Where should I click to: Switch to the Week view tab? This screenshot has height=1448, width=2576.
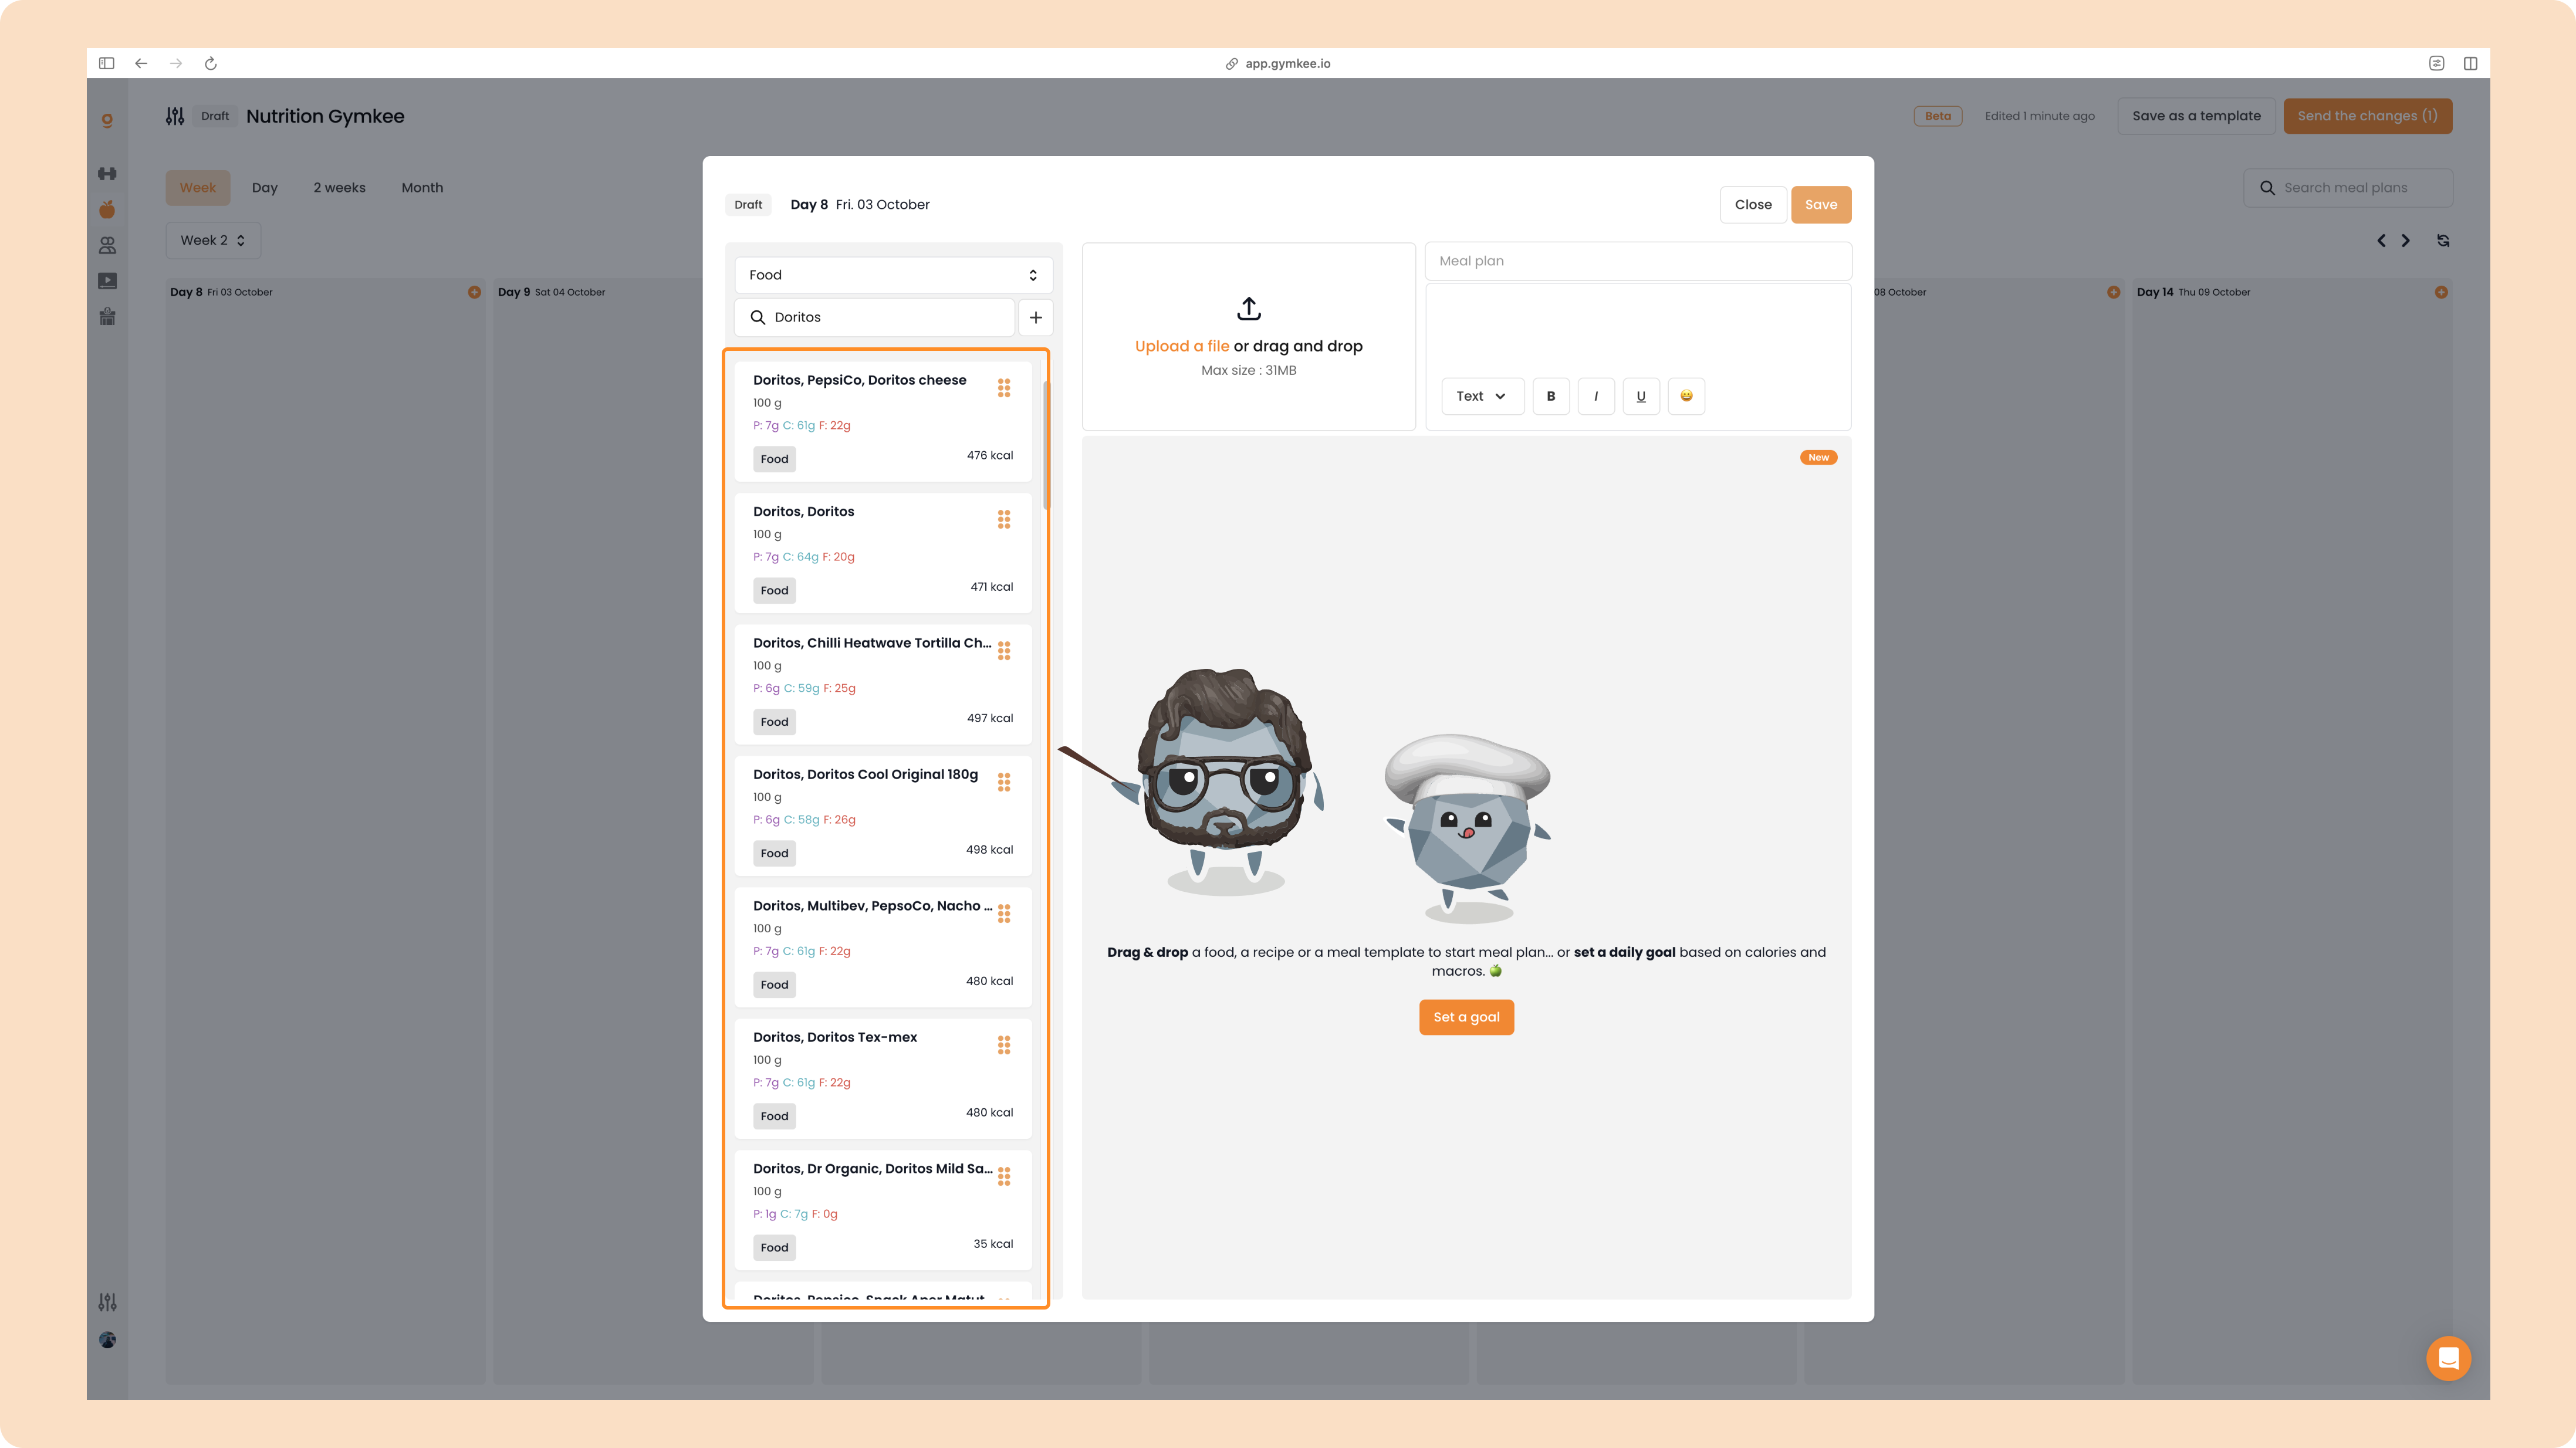tap(198, 188)
